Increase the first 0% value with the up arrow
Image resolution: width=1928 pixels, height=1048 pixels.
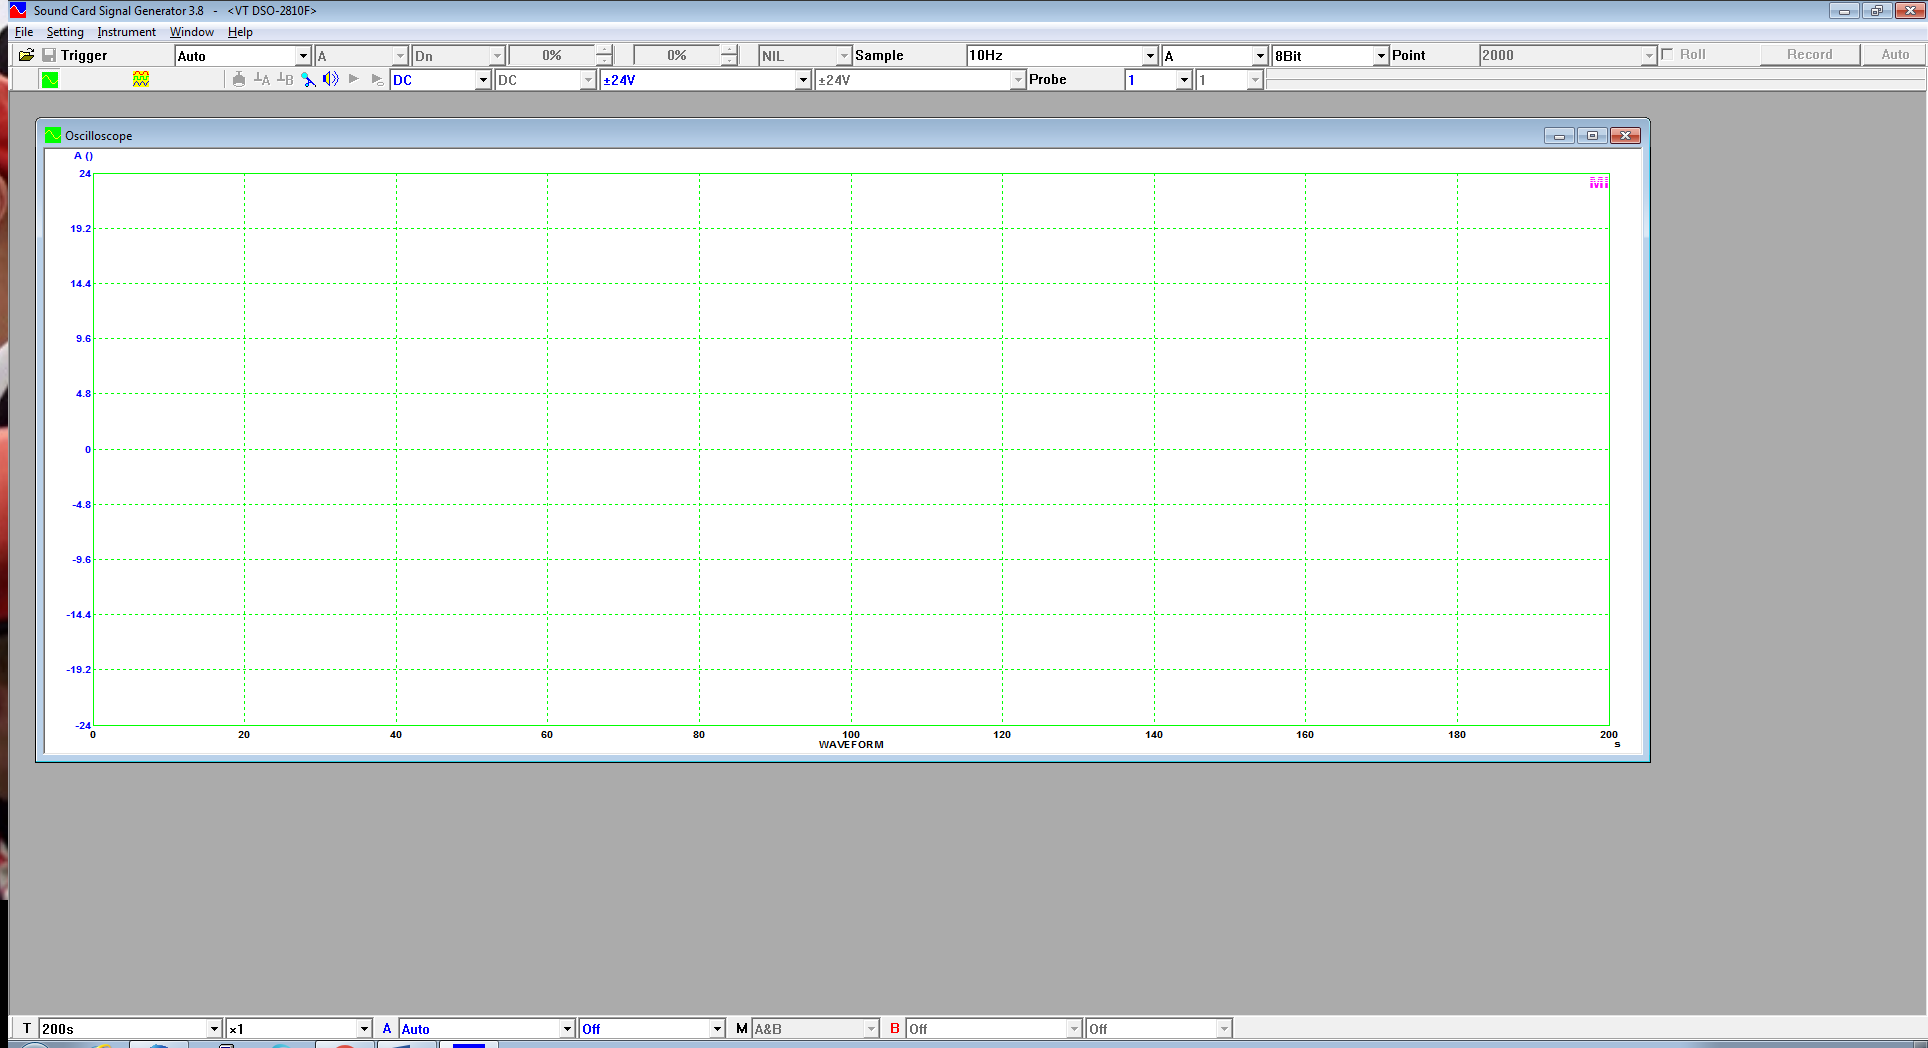[x=604, y=50]
